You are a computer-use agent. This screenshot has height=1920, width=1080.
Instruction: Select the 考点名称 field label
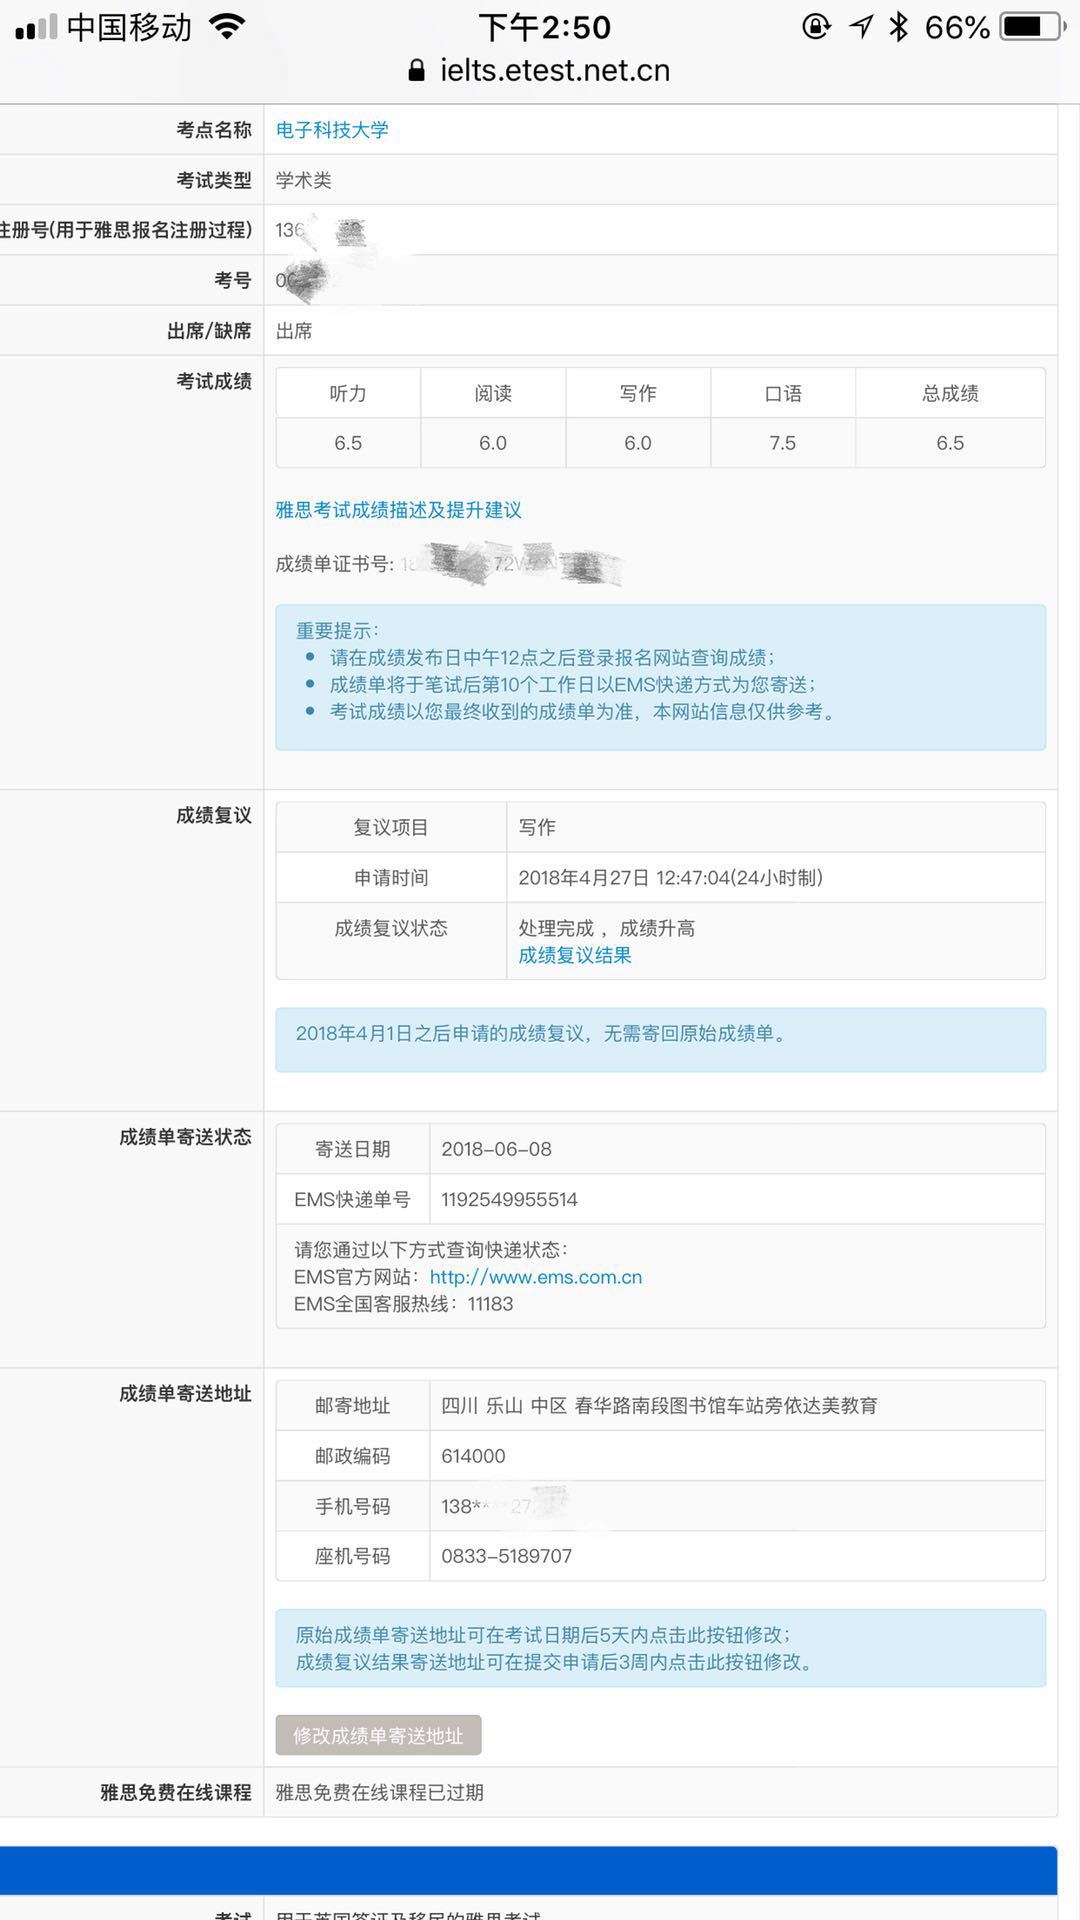[214, 130]
